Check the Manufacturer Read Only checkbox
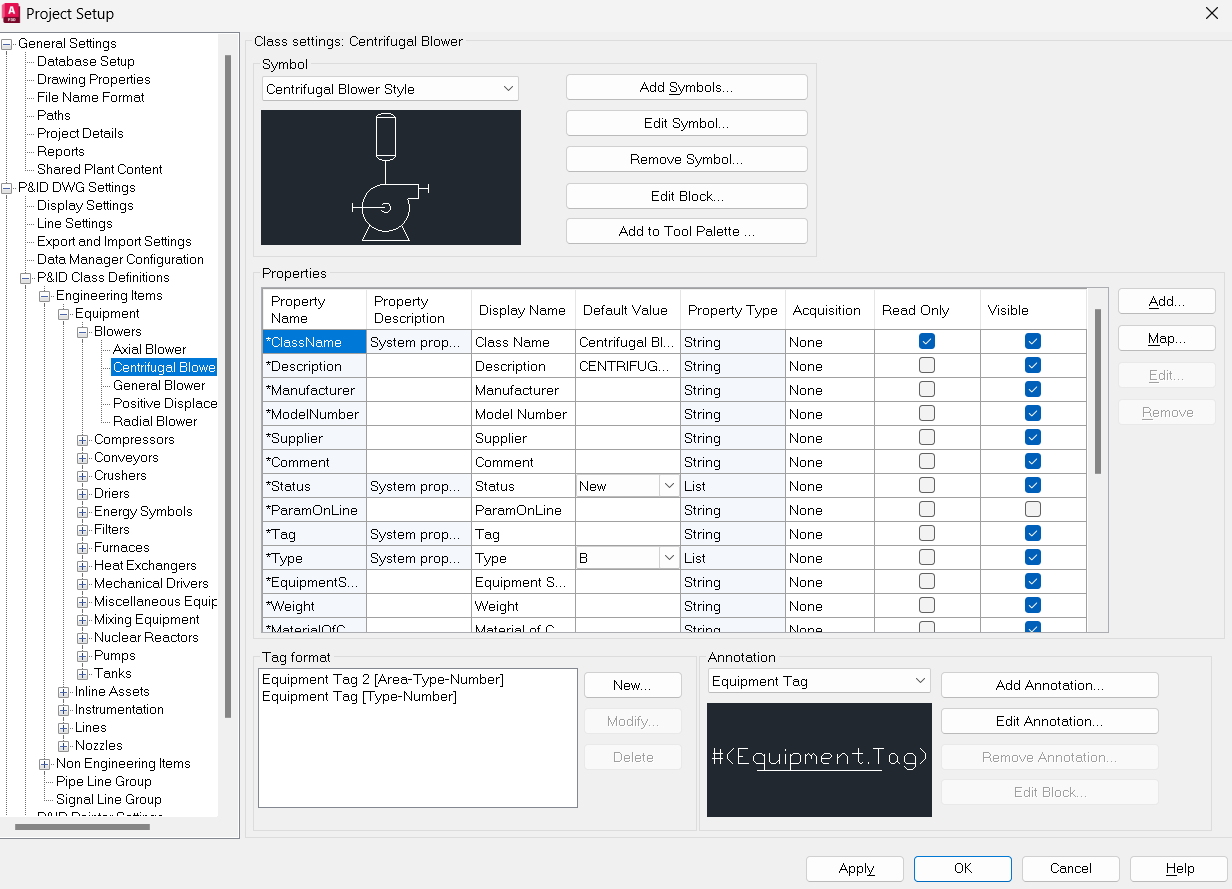The image size is (1232, 889). tap(927, 389)
